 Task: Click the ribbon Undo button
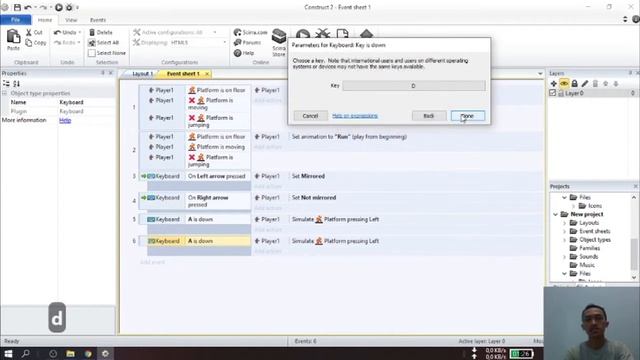click(65, 32)
